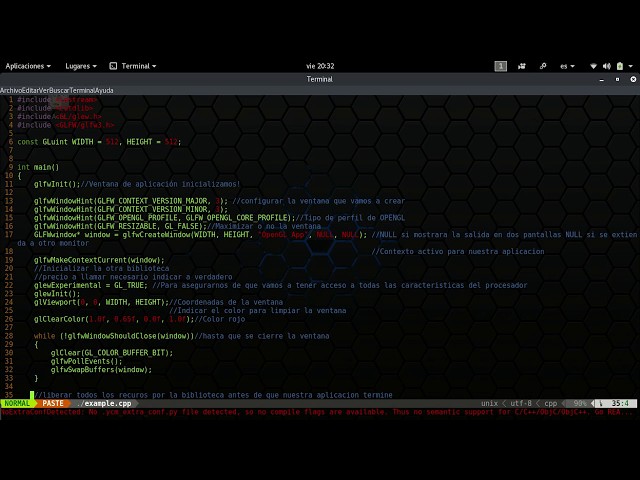The image size is (640, 480).
Task: Click 'glewExperimental = GL_TRUE;' on line 22
Action: click(x=91, y=285)
